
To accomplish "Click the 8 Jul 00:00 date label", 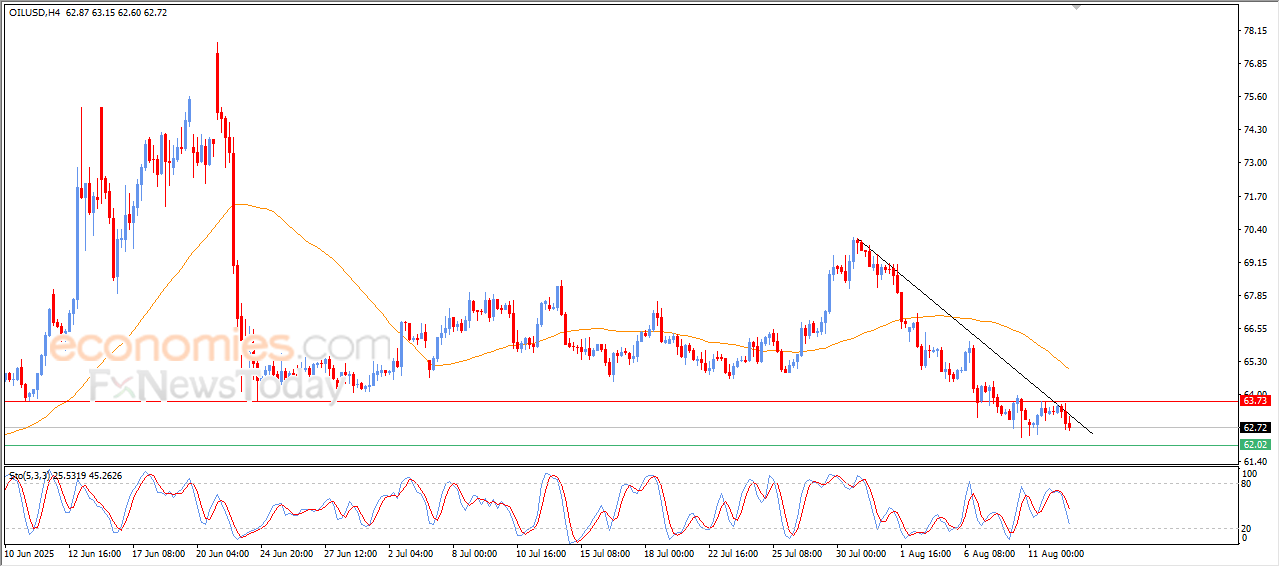I will point(476,552).
